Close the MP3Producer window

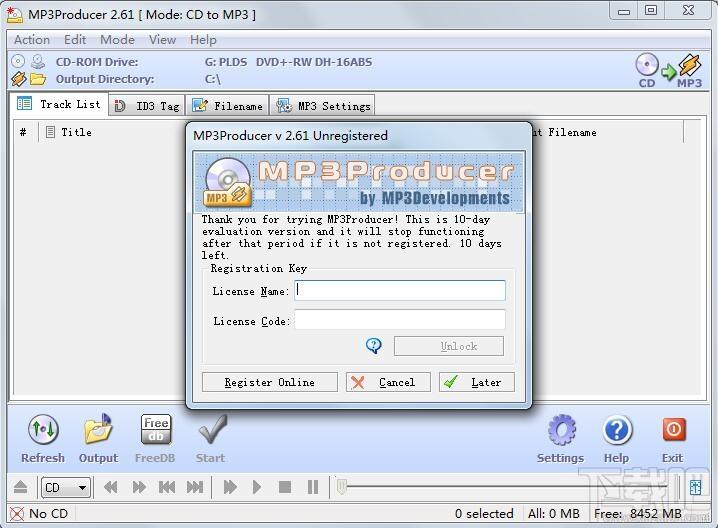(x=688, y=11)
